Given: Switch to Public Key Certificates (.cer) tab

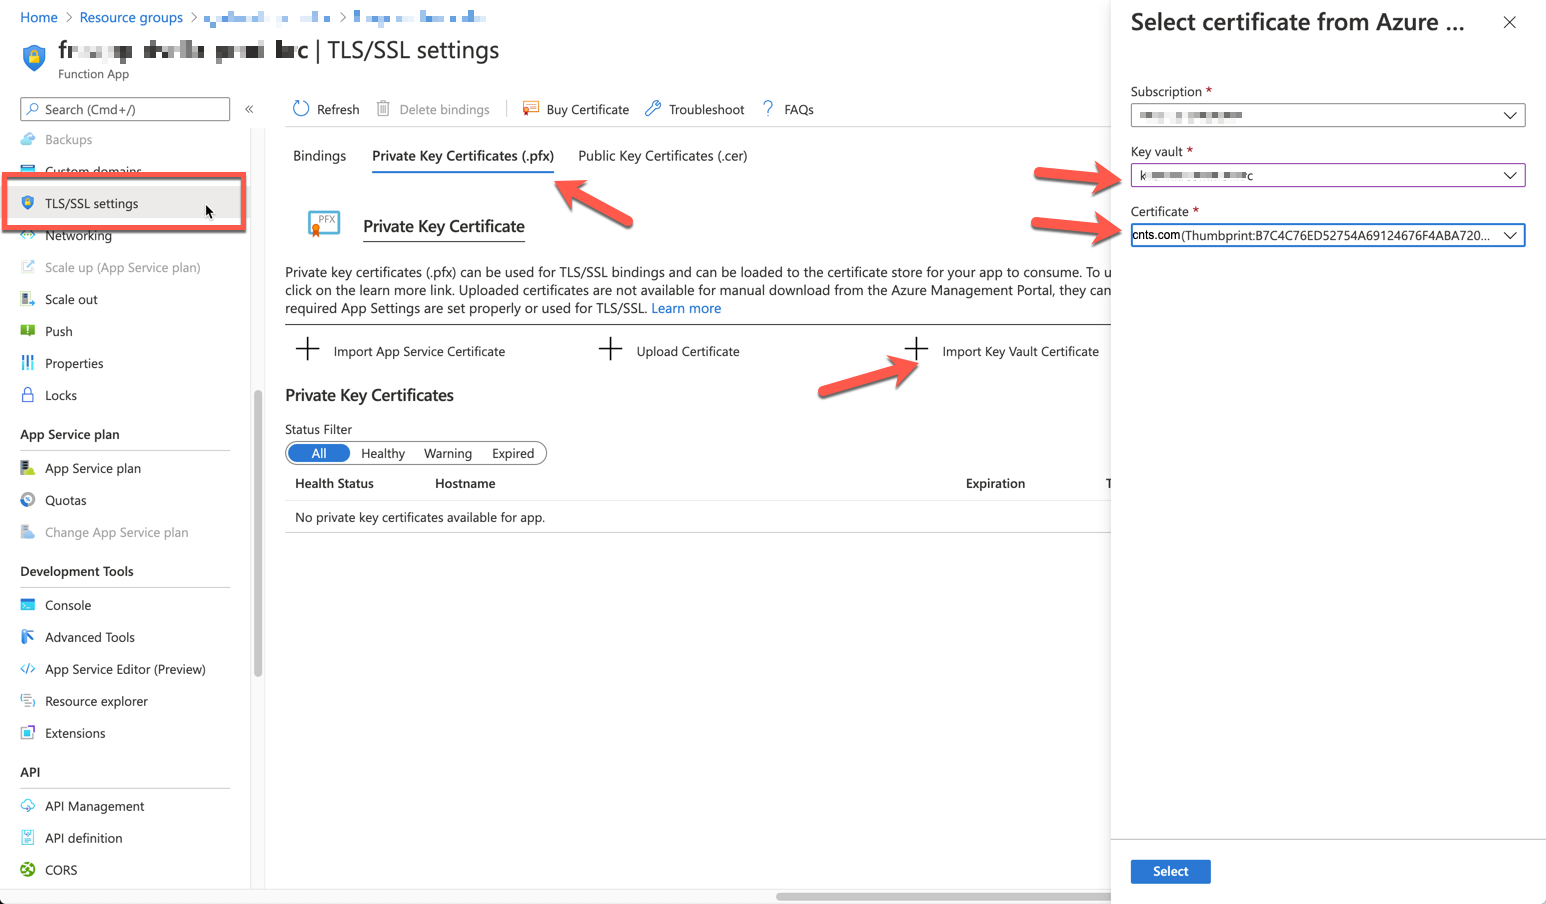Looking at the screenshot, I should pyautogui.click(x=663, y=156).
